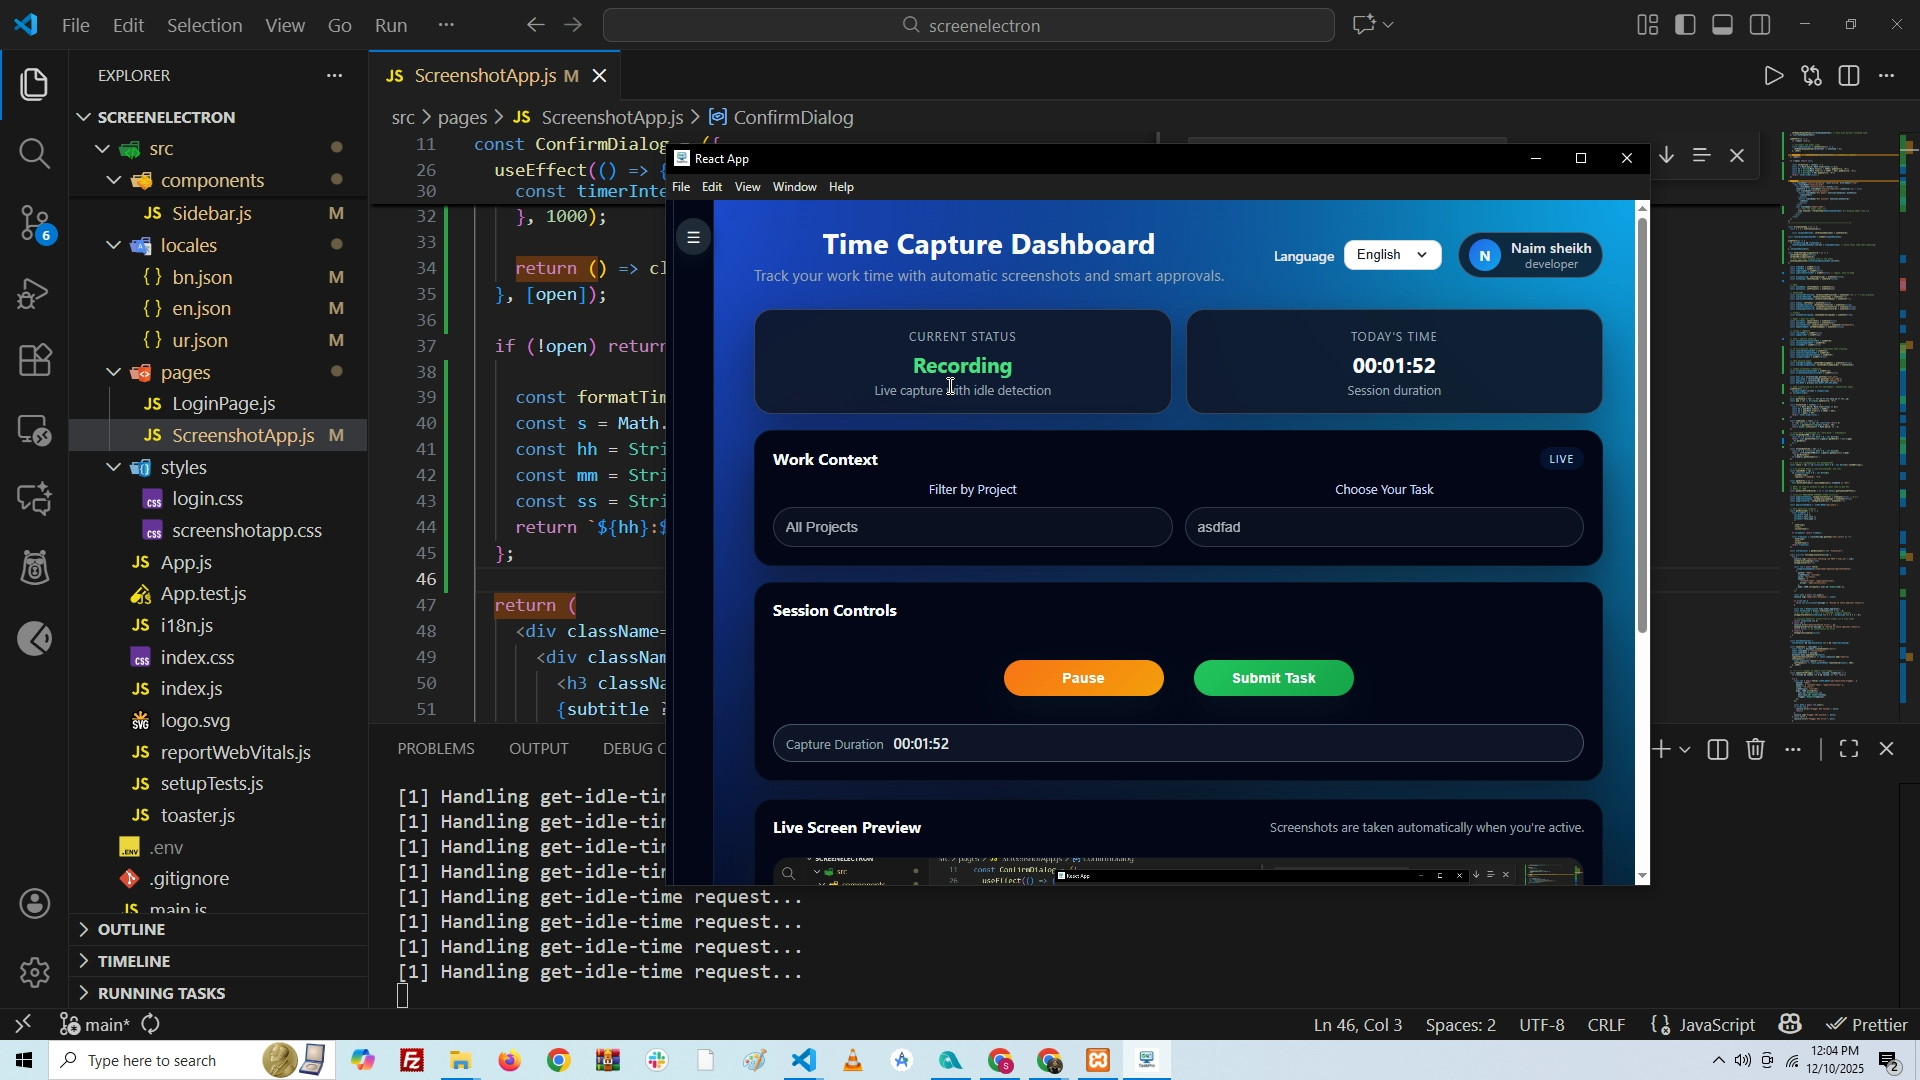Click the green Submit Task button

coord(1273,679)
